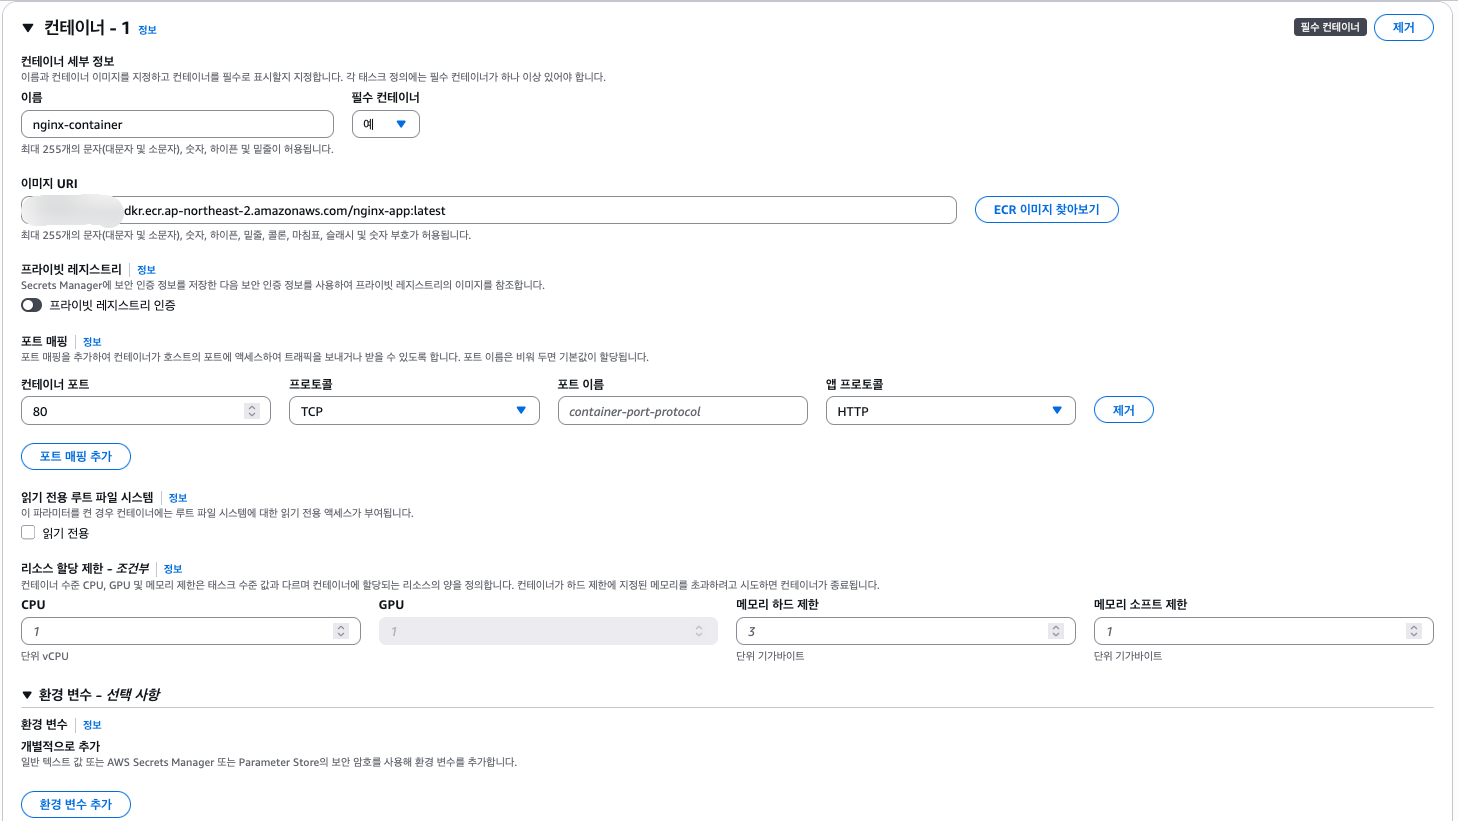Click the 포트 매핑 추가 button
This screenshot has height=821, width=1458.
tap(76, 456)
